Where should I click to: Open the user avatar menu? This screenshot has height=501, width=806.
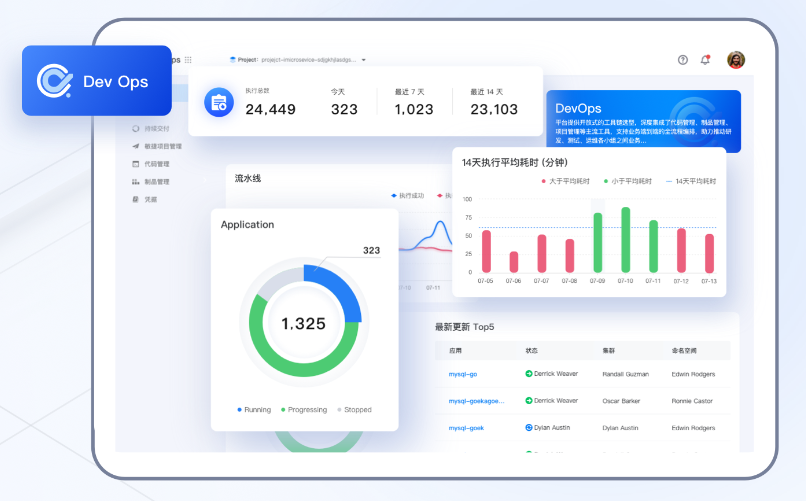736,60
